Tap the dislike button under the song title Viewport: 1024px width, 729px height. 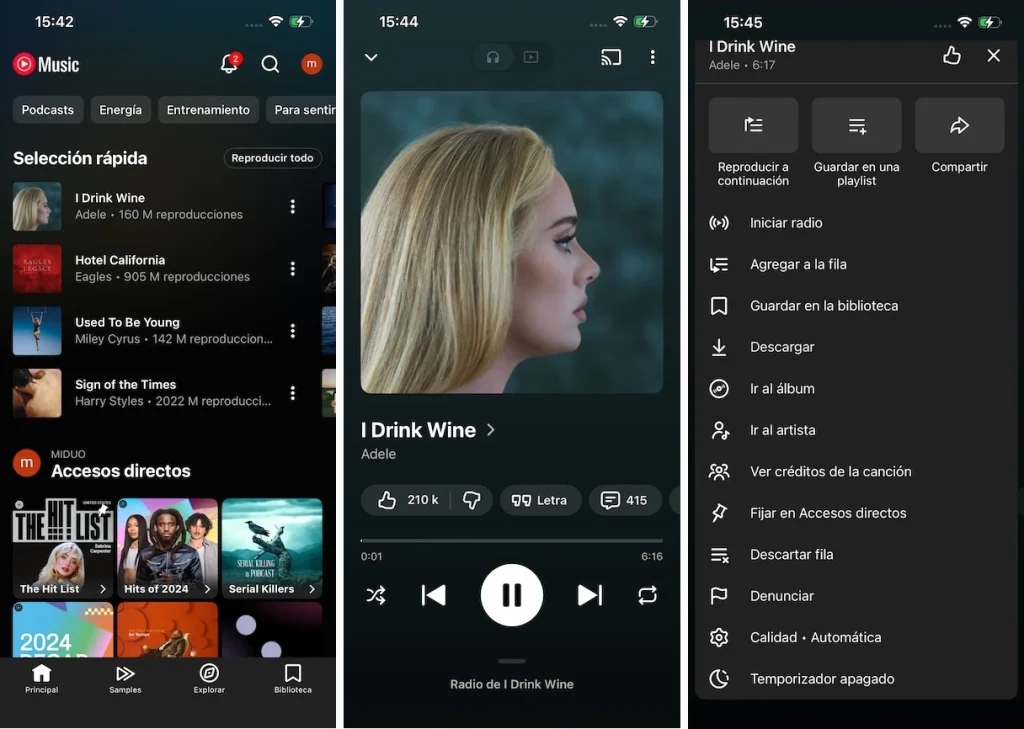pyautogui.click(x=471, y=500)
